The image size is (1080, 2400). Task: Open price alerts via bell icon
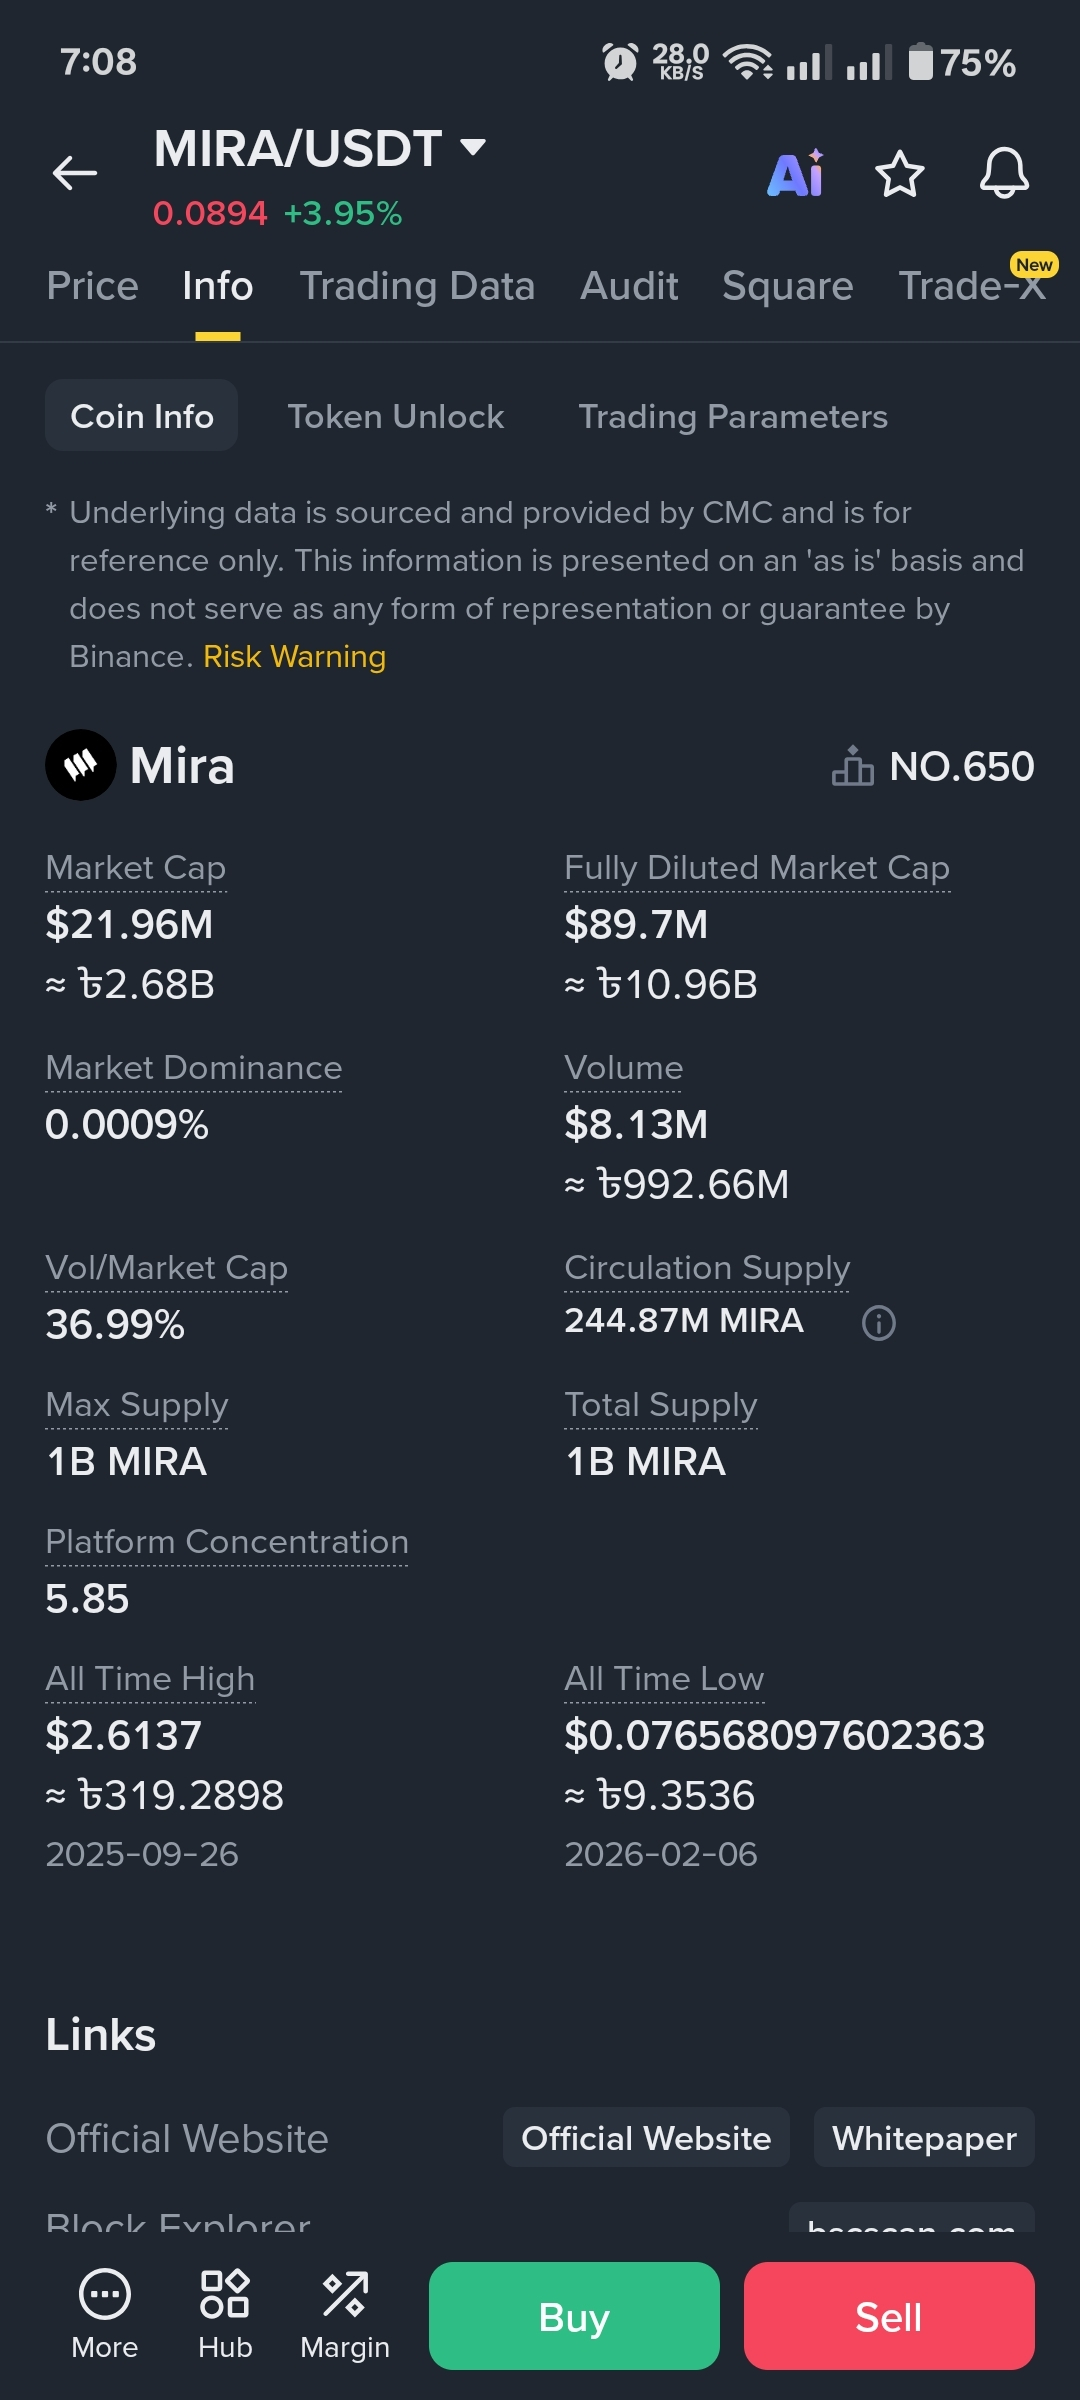point(1004,173)
